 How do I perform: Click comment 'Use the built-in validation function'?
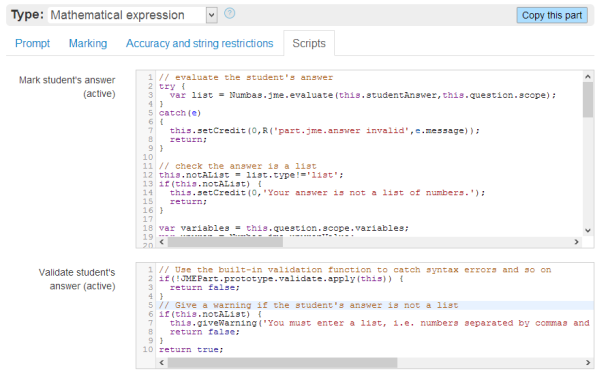[355, 270]
